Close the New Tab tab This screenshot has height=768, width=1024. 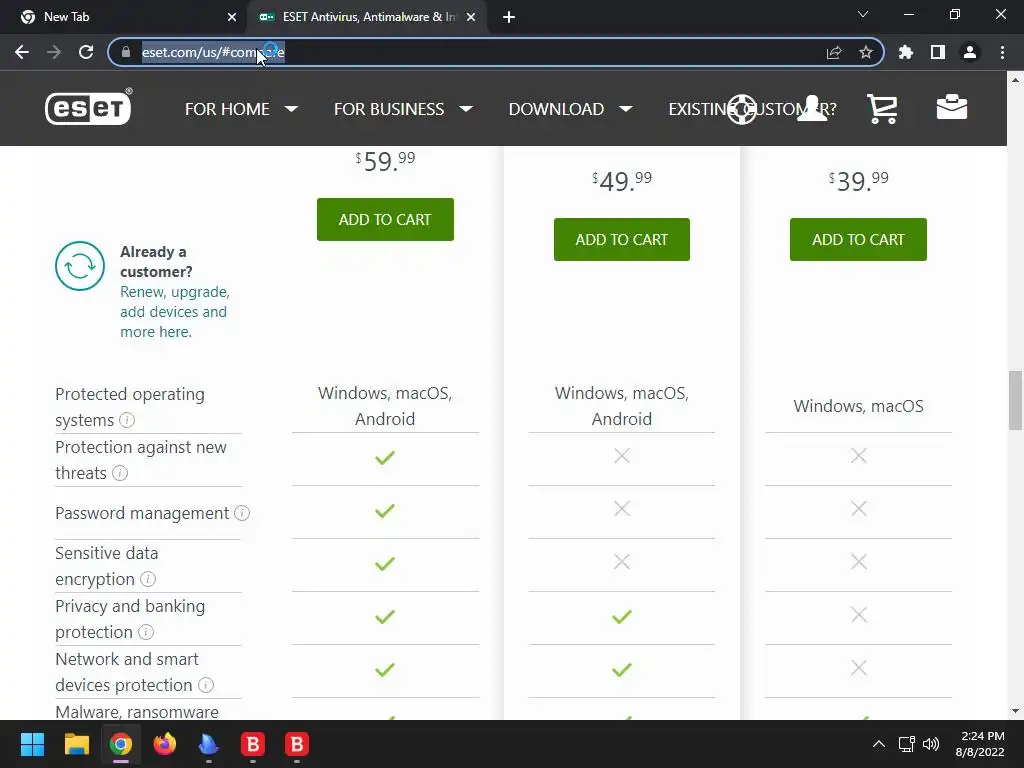pyautogui.click(x=232, y=17)
